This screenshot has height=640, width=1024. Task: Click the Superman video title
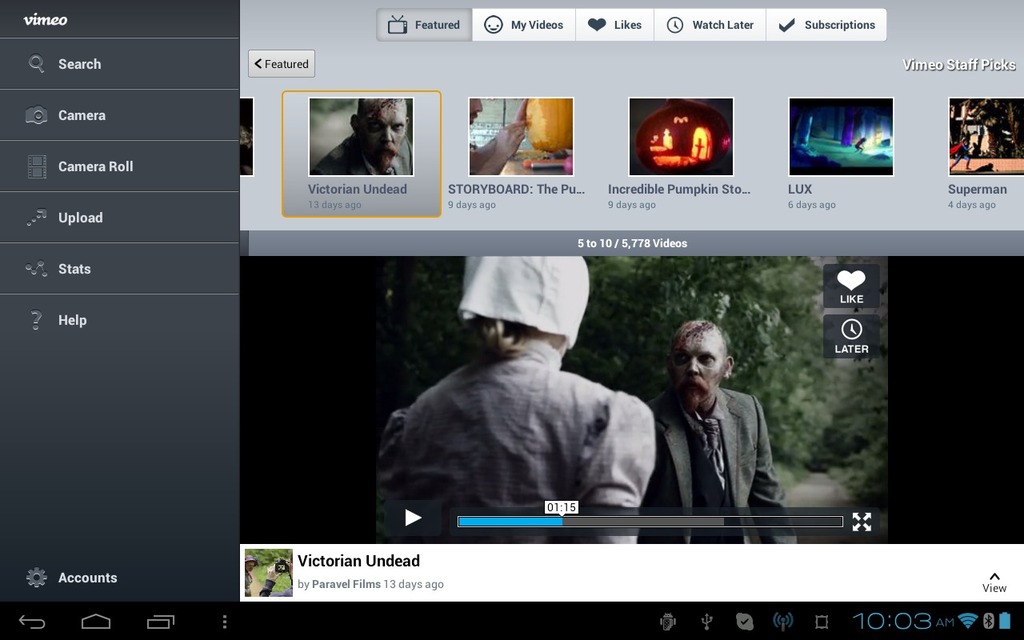point(977,189)
